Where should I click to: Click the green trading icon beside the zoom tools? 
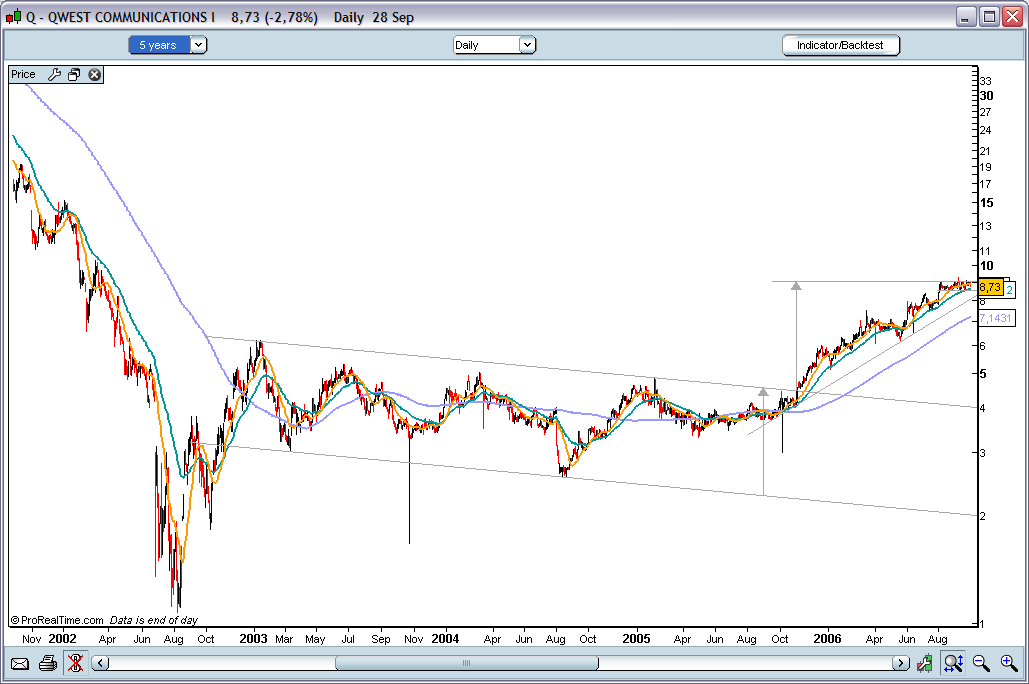coord(925,664)
